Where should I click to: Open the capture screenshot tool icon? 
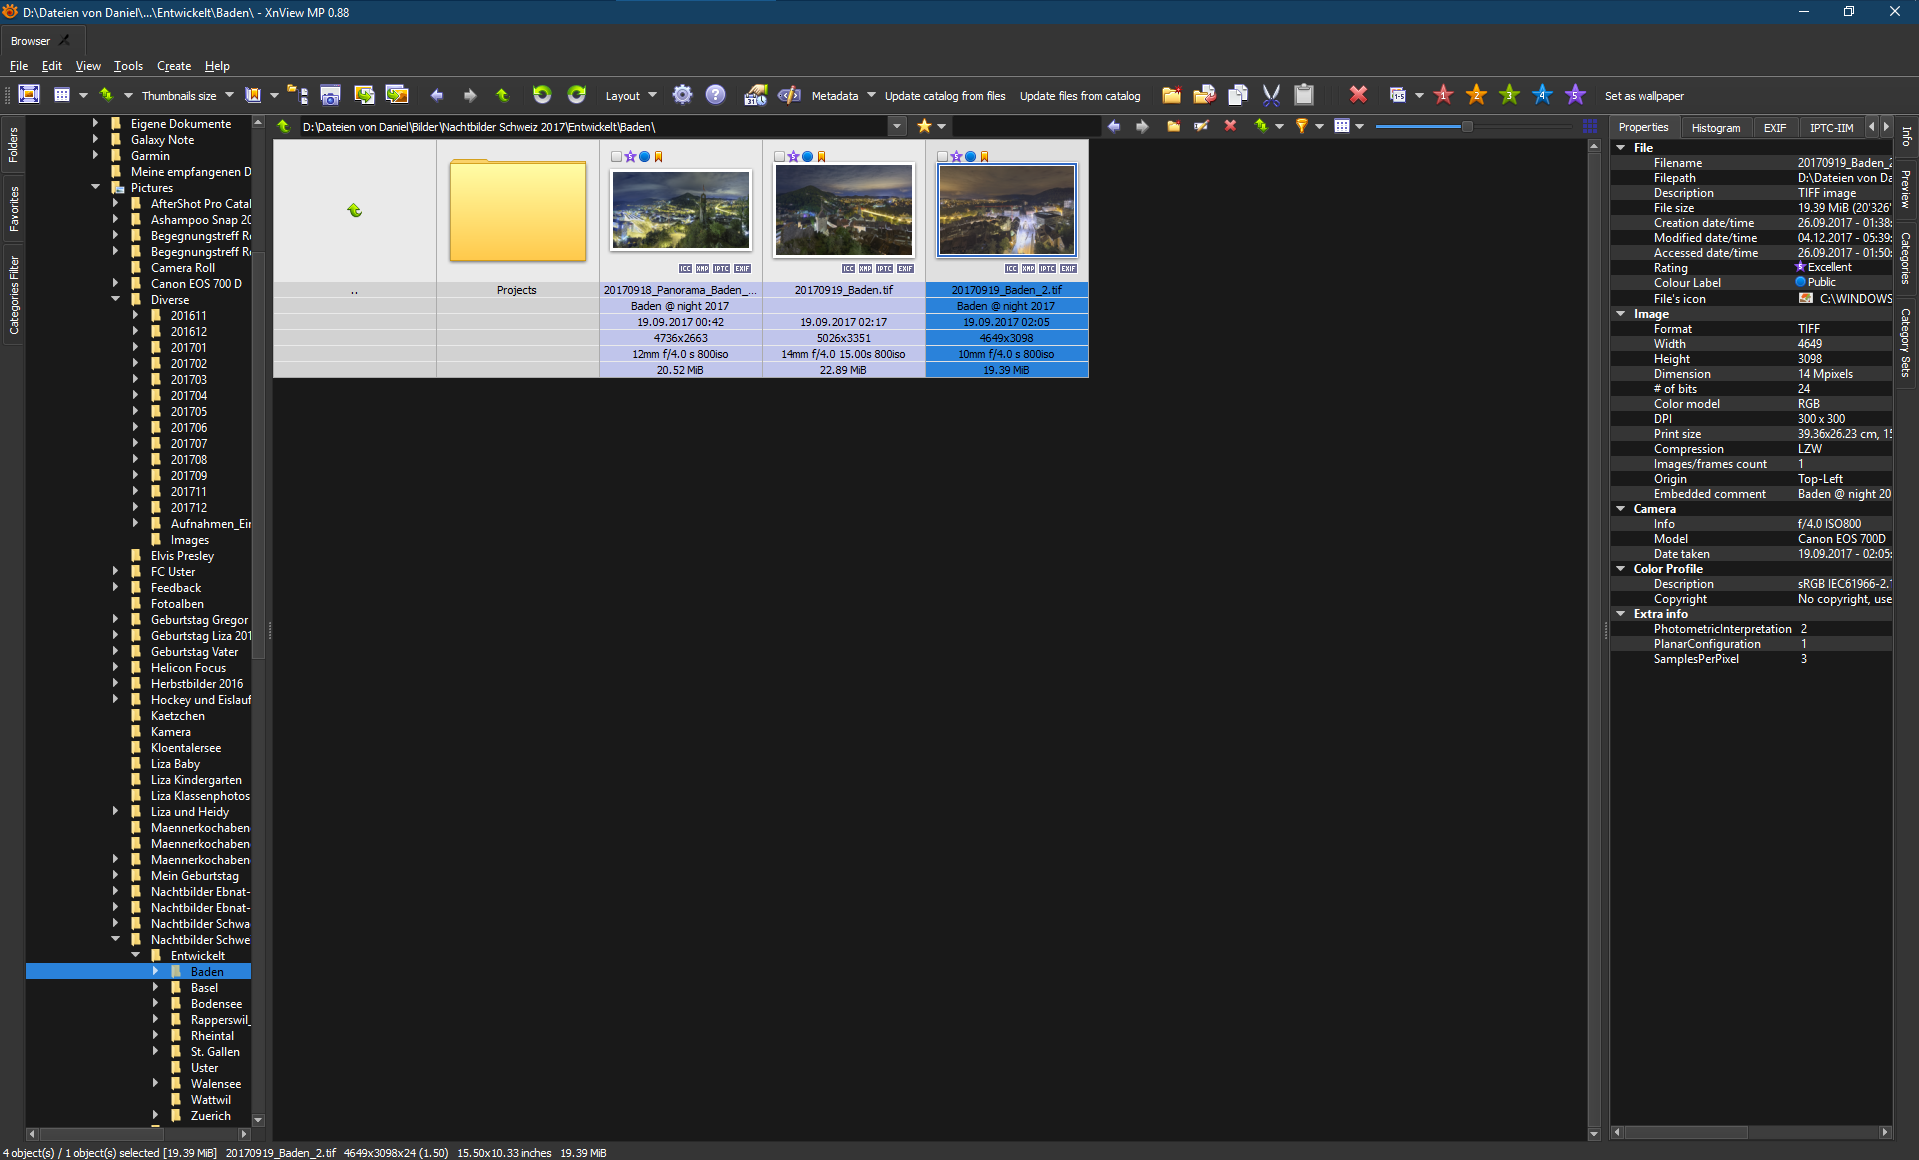[x=330, y=95]
